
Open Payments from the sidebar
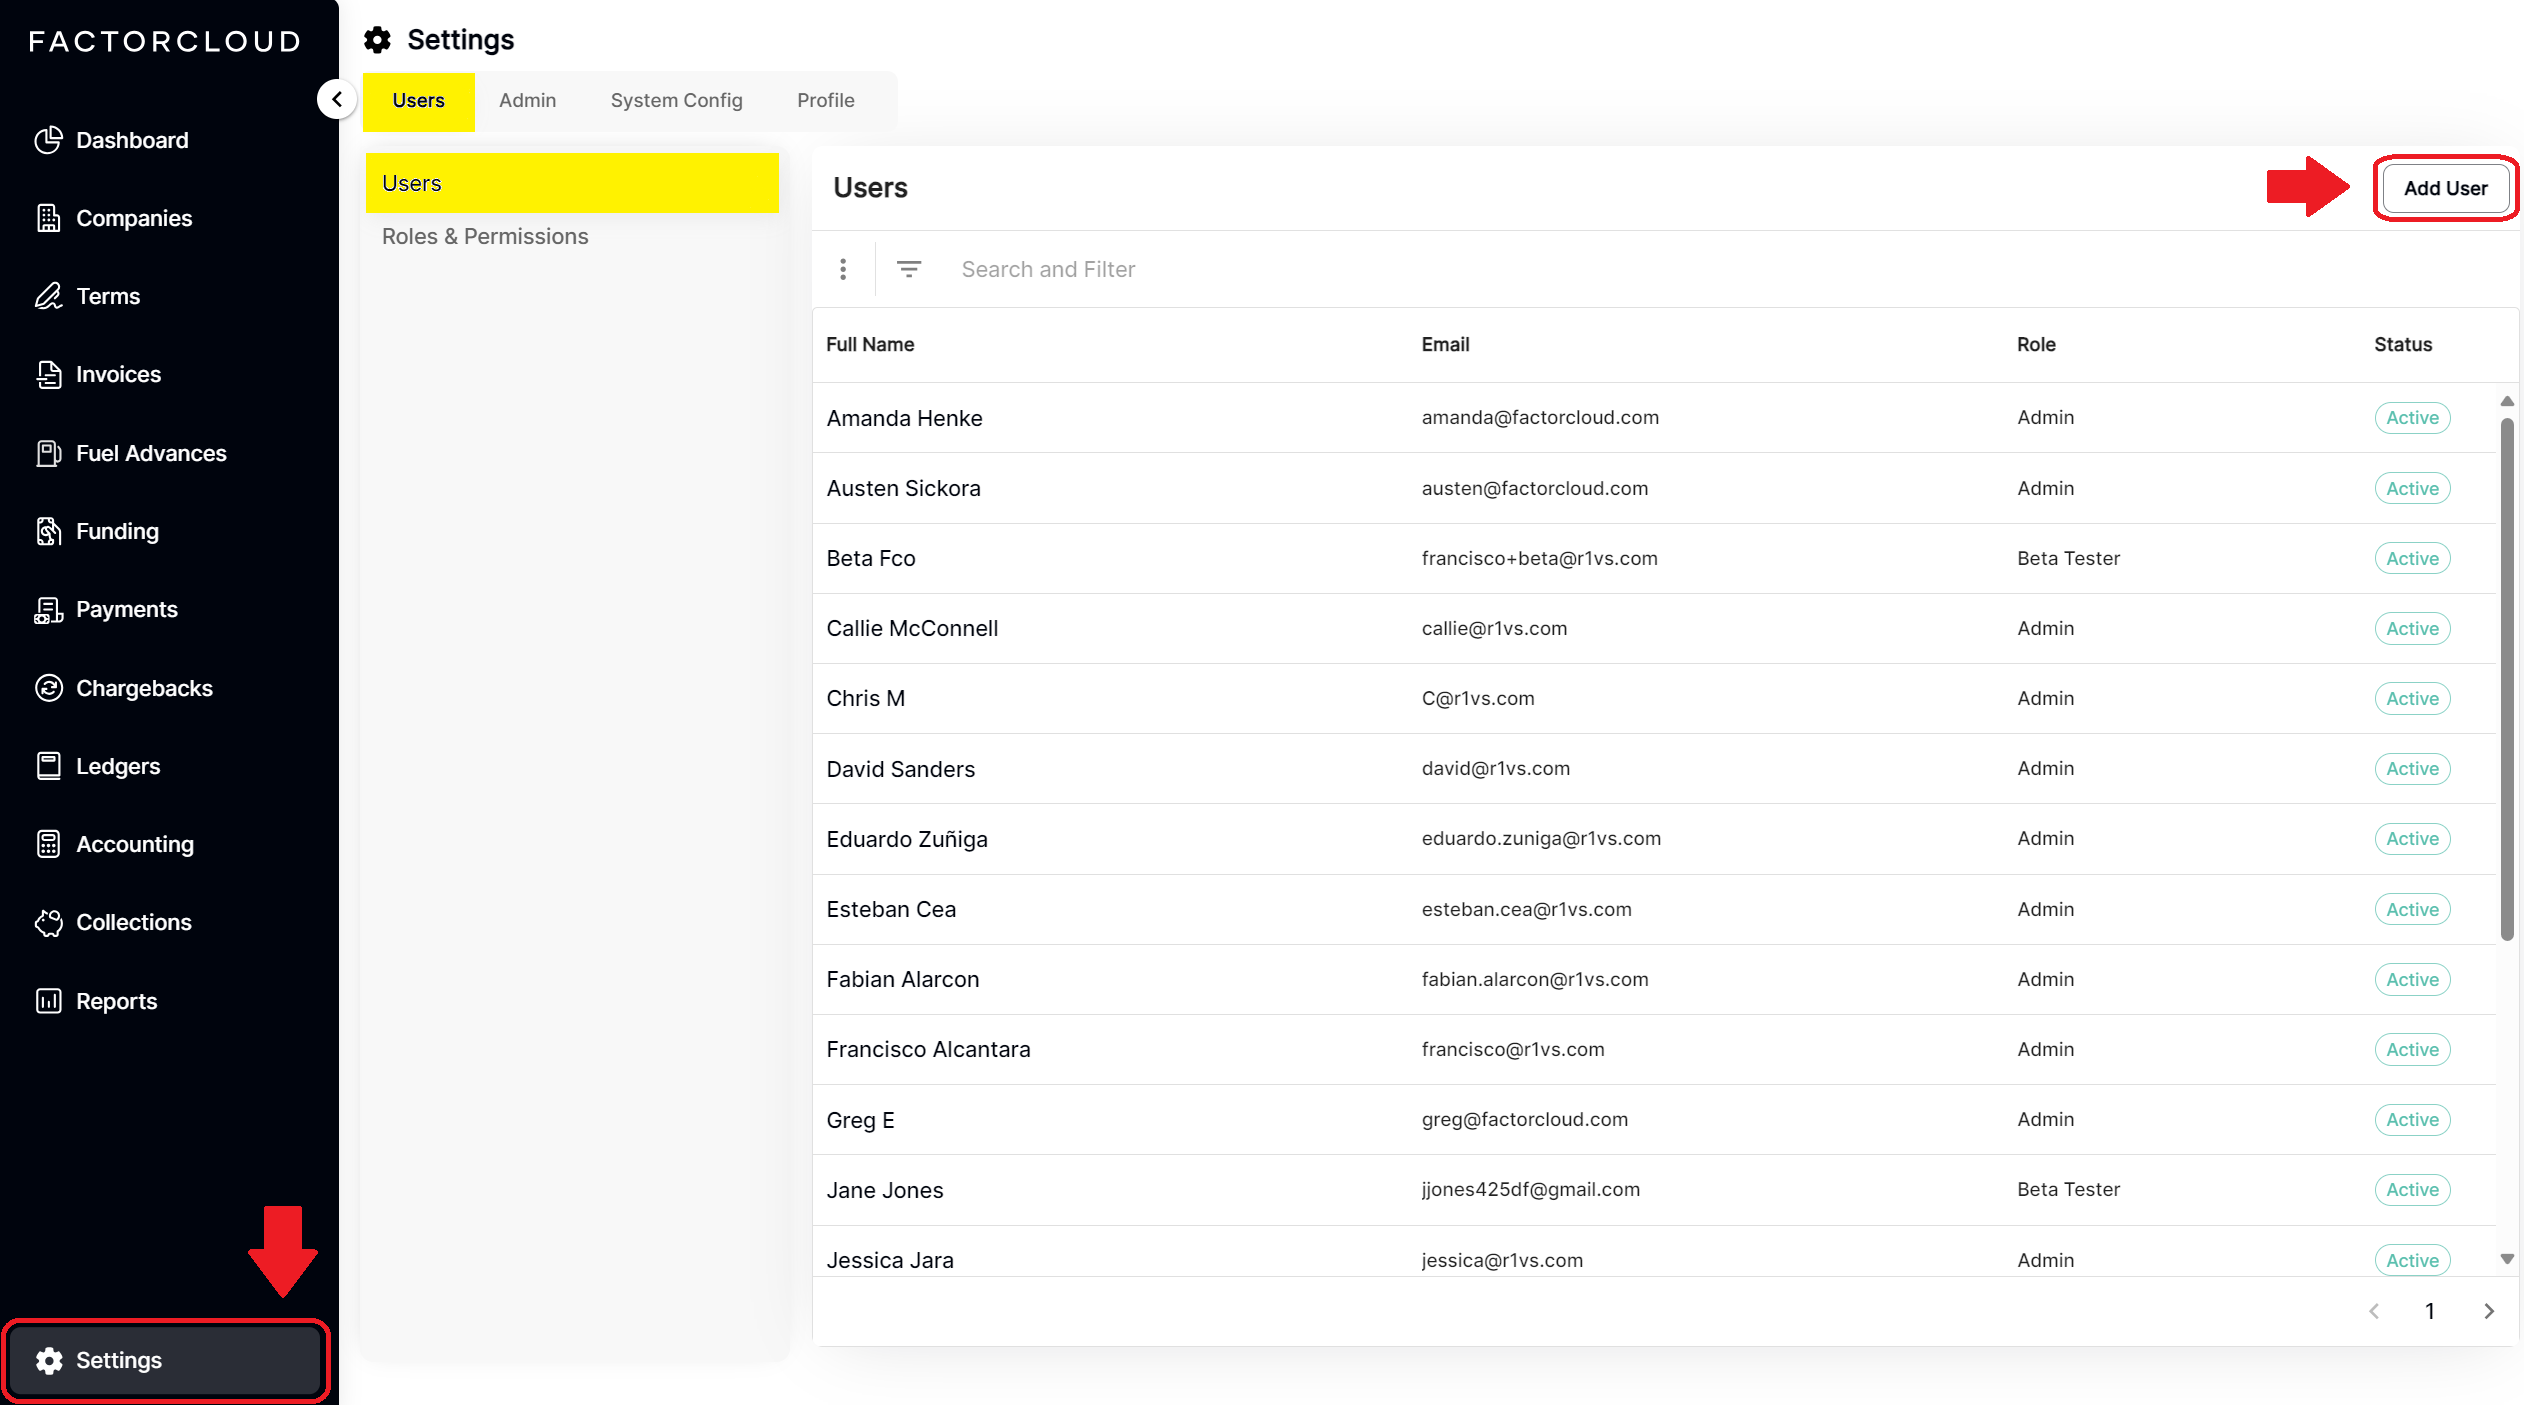(127, 609)
